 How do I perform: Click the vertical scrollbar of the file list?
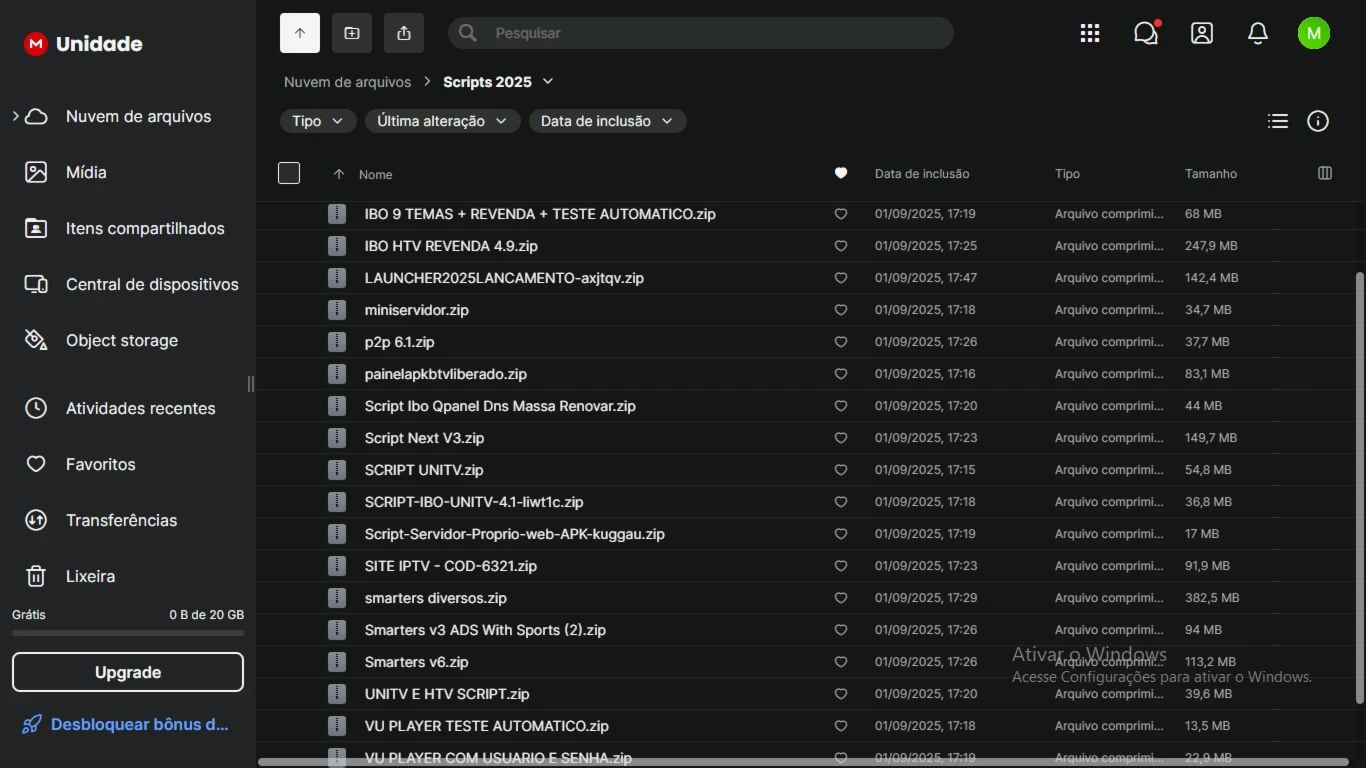(x=1359, y=487)
